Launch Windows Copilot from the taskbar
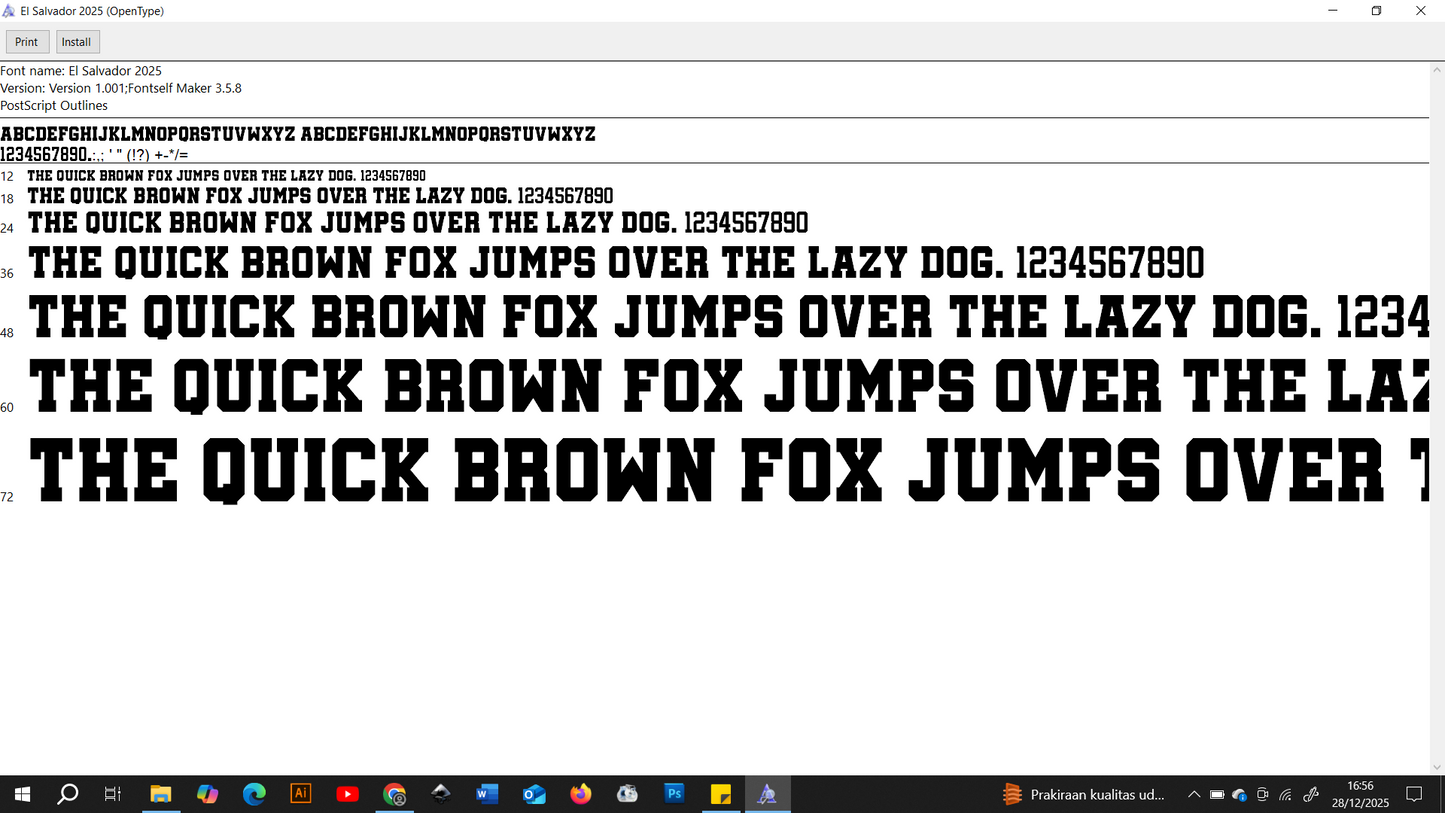 [207, 794]
